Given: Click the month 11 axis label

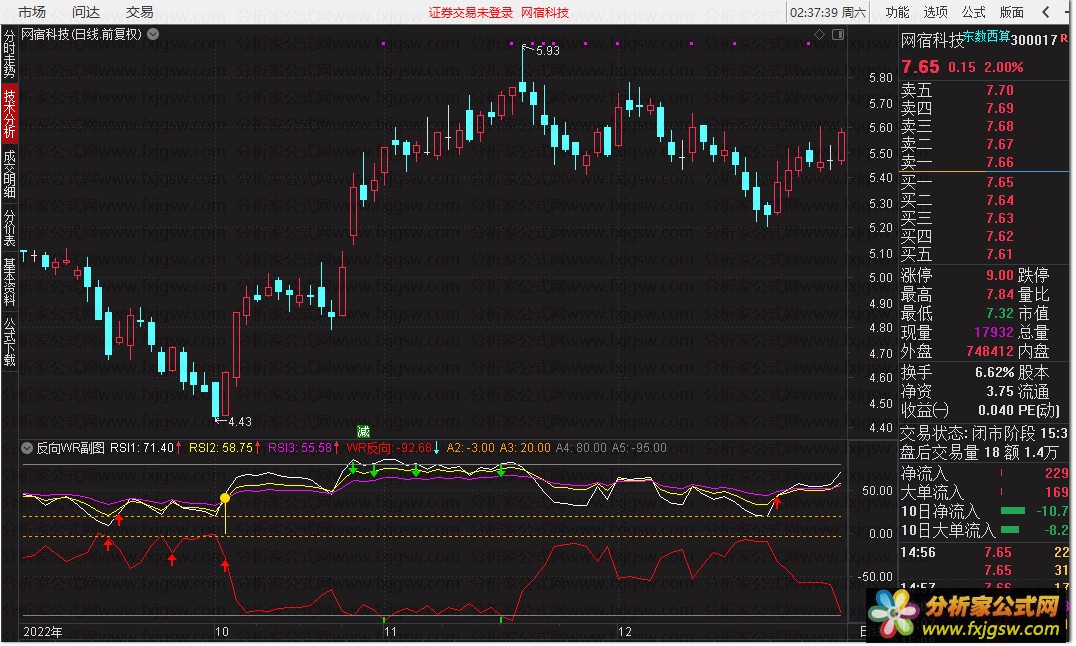Looking at the screenshot, I should [390, 632].
